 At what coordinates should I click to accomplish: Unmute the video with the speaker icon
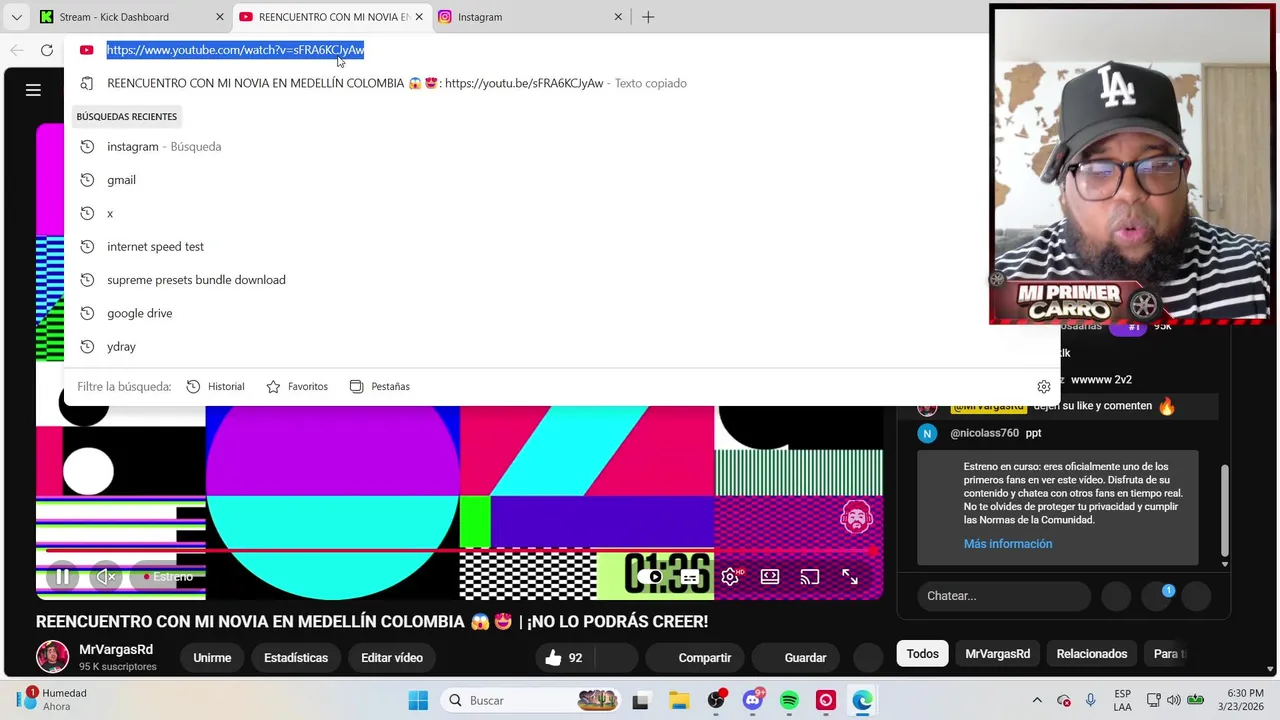point(106,577)
